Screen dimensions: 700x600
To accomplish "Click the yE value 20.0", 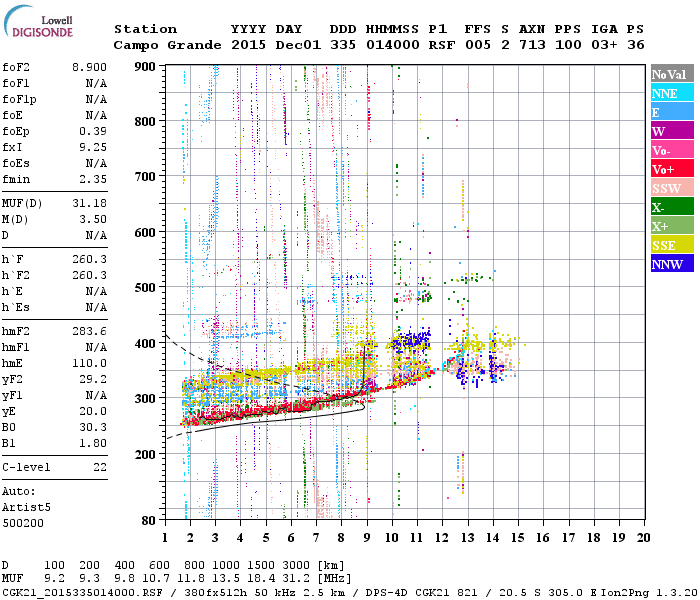I will pyautogui.click(x=93, y=411).
